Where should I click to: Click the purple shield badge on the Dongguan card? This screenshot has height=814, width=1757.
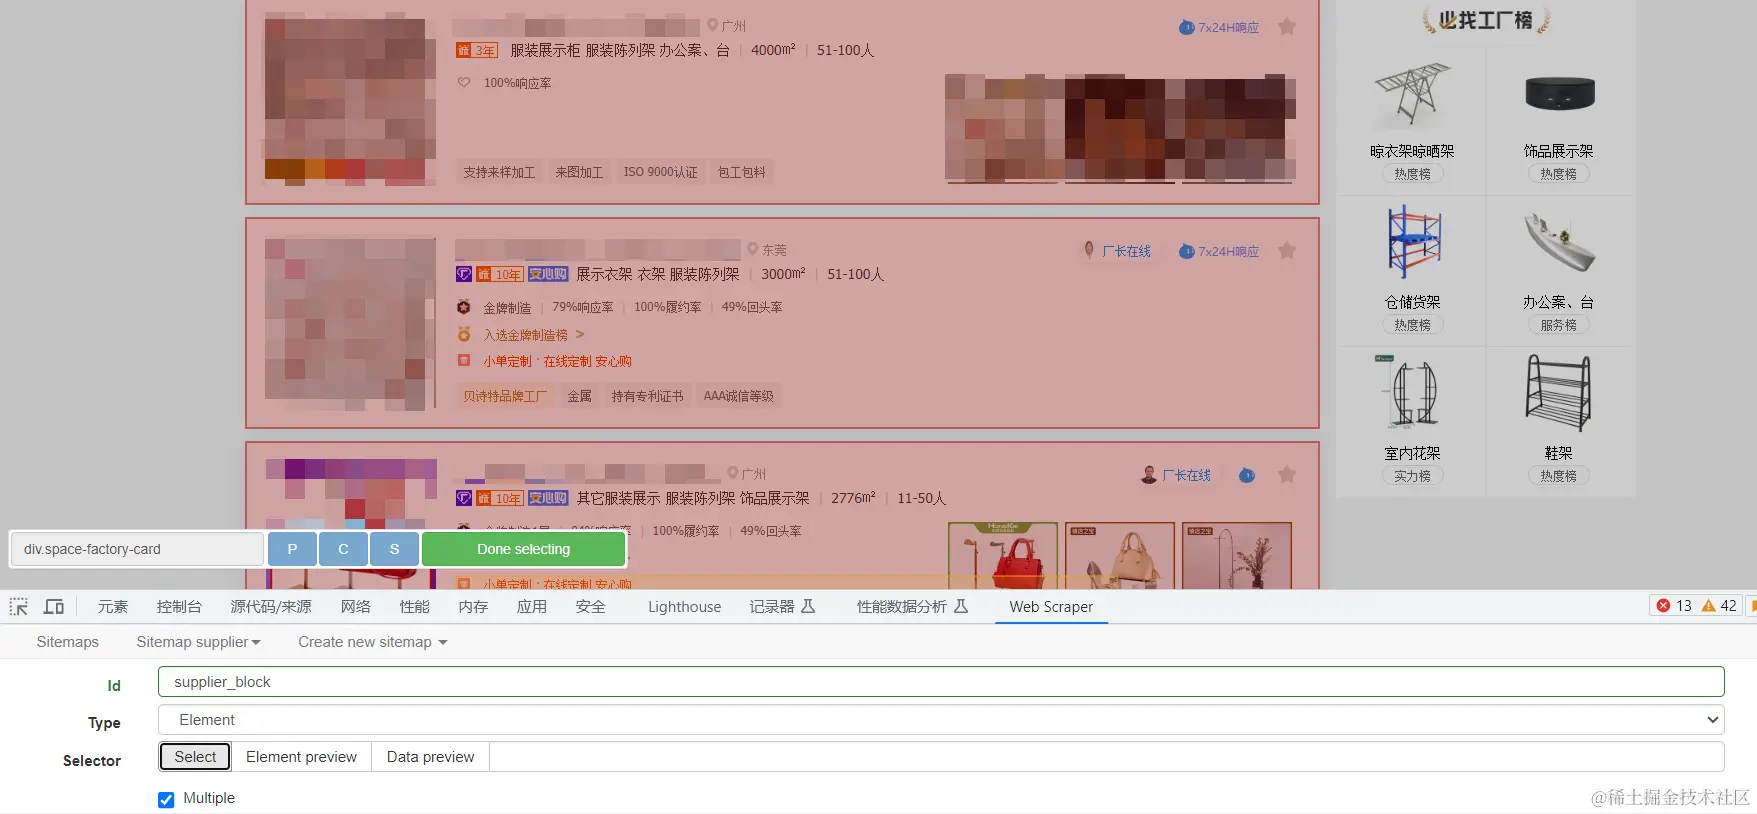[x=464, y=274]
